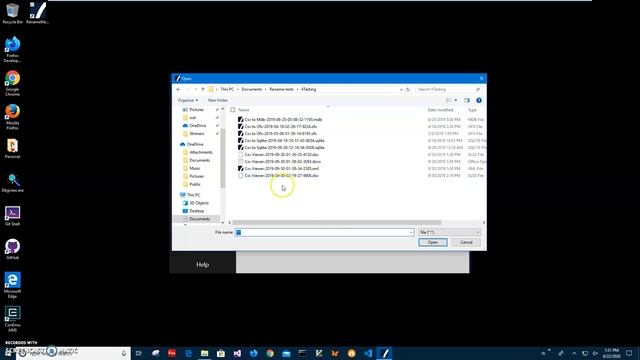Select the Personal desktop icon
This screenshot has height=360, width=640.
[12, 149]
